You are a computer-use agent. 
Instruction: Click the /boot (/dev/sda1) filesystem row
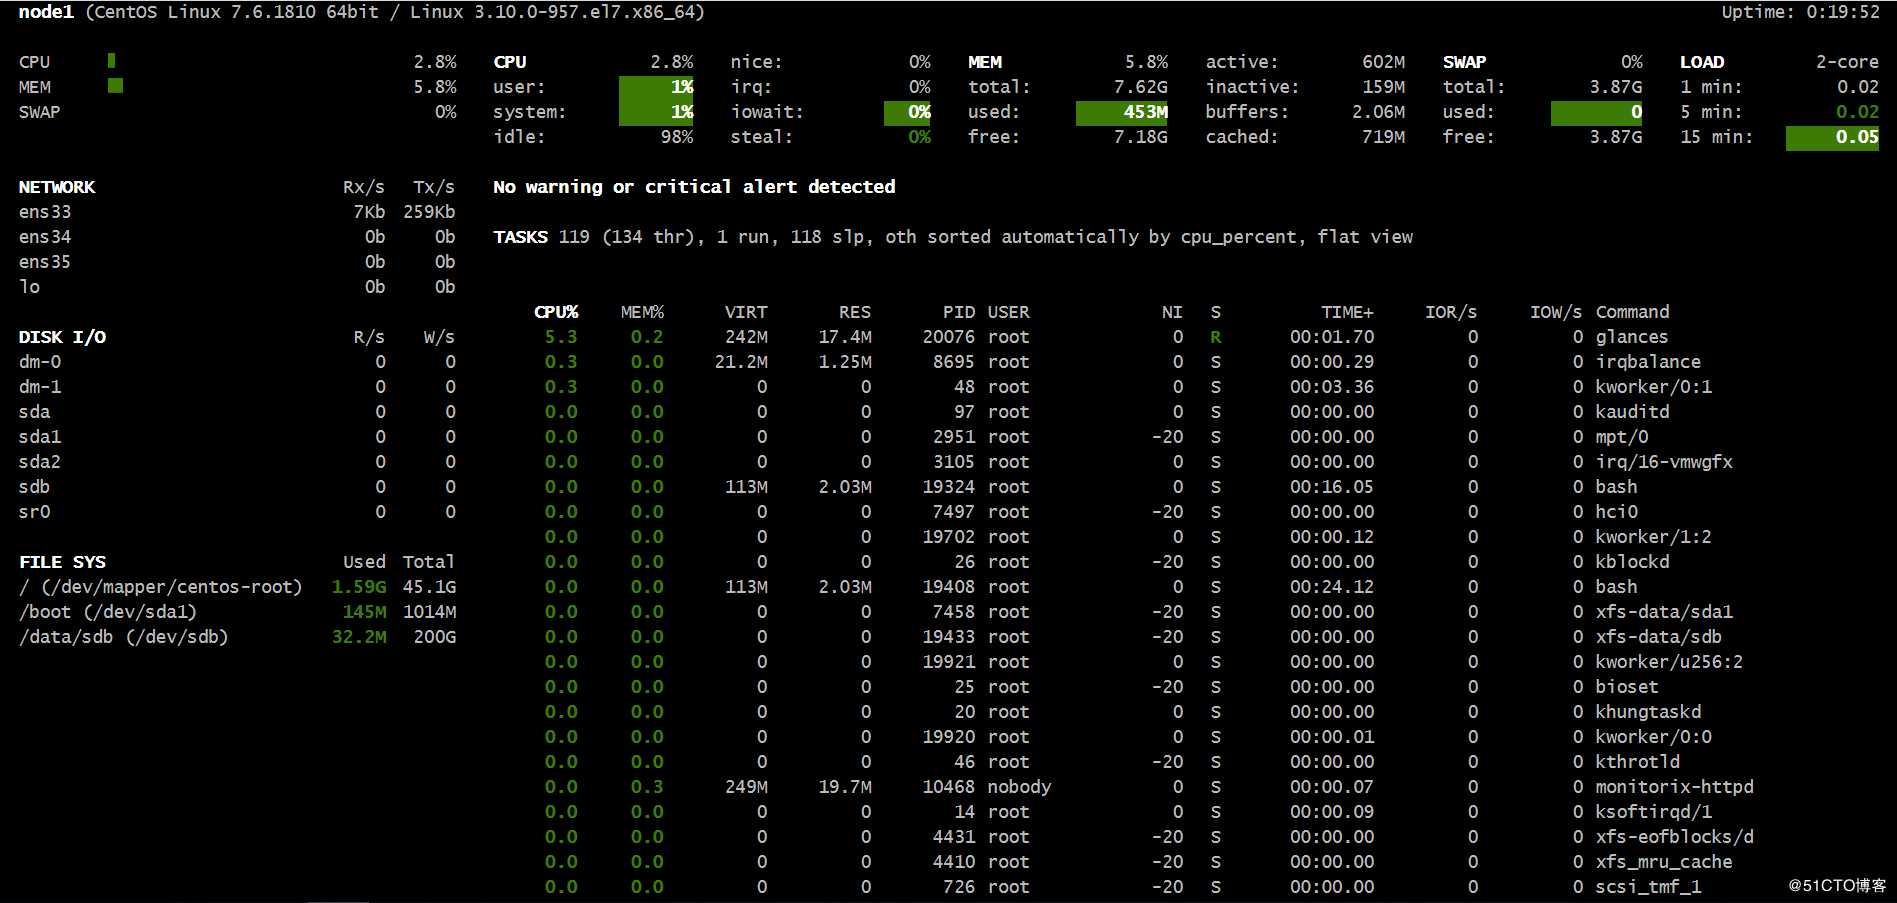tap(237, 612)
